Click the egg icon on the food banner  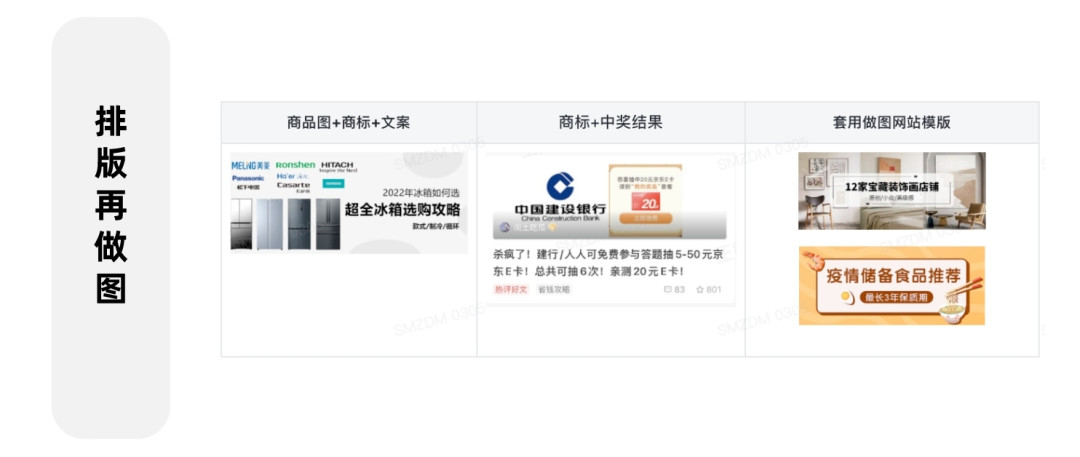pos(847,297)
